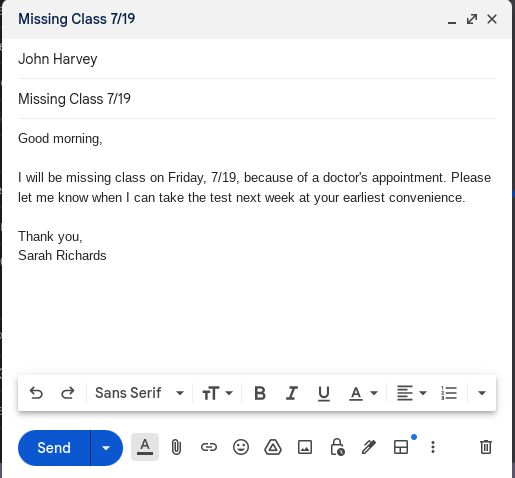515x478 pixels.
Task: Open more options three-dot menu
Action: pyautogui.click(x=433, y=447)
